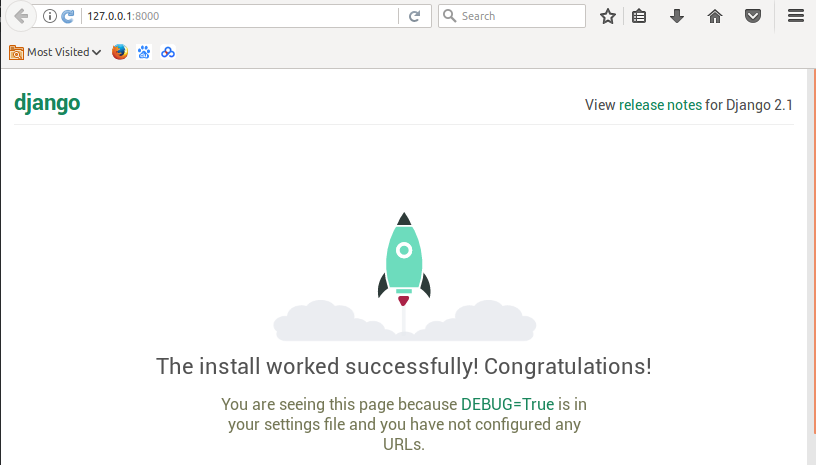Viewport: 816px width, 465px height.
Task: Go back with the back arrow button
Action: point(21,16)
